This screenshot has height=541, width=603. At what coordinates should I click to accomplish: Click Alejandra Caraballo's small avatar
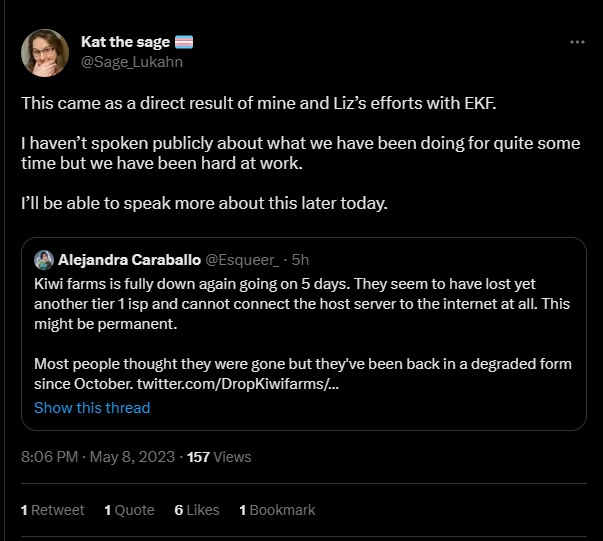point(44,260)
